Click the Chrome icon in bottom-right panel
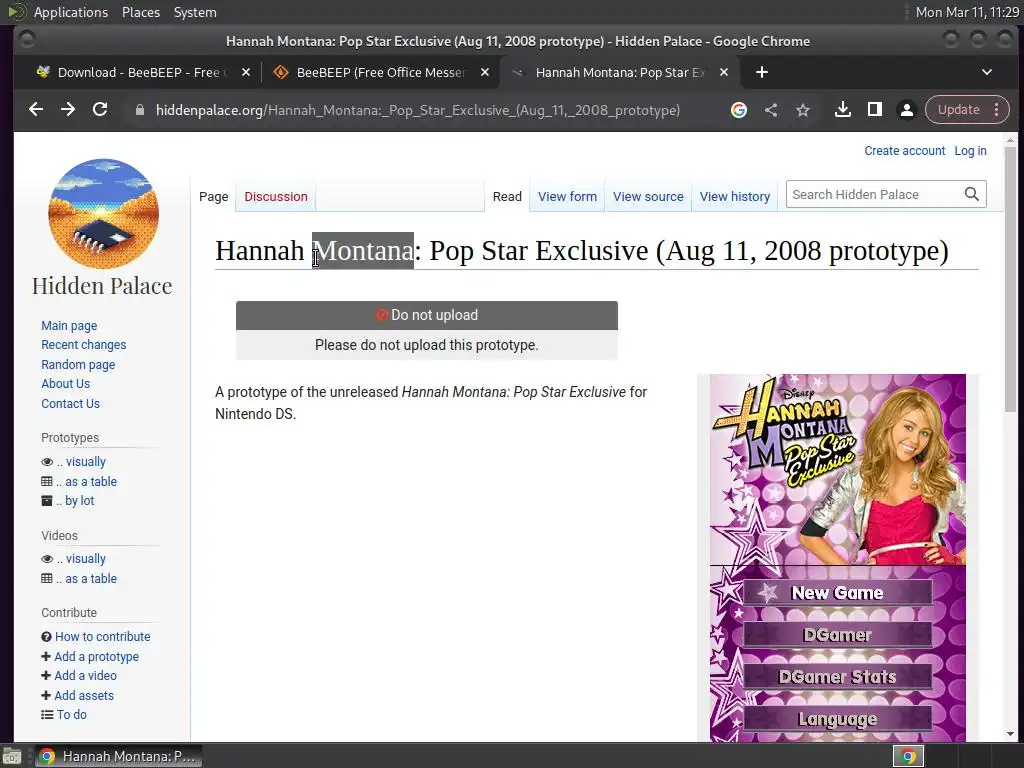The height and width of the screenshot is (768, 1024). coord(908,756)
